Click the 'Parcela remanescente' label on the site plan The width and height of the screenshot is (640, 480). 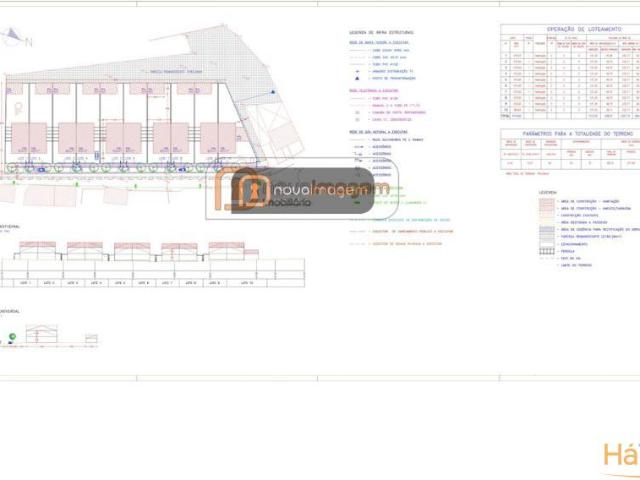click(x=176, y=72)
